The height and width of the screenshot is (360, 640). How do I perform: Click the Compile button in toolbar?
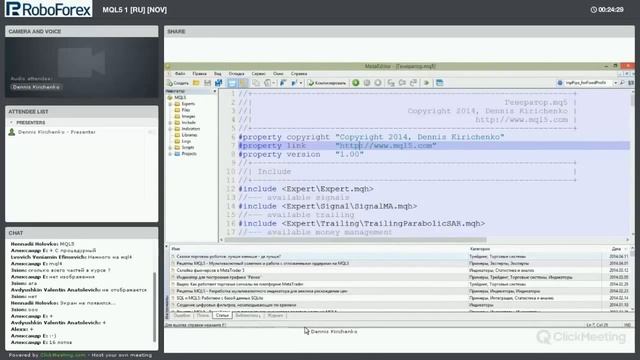(327, 83)
